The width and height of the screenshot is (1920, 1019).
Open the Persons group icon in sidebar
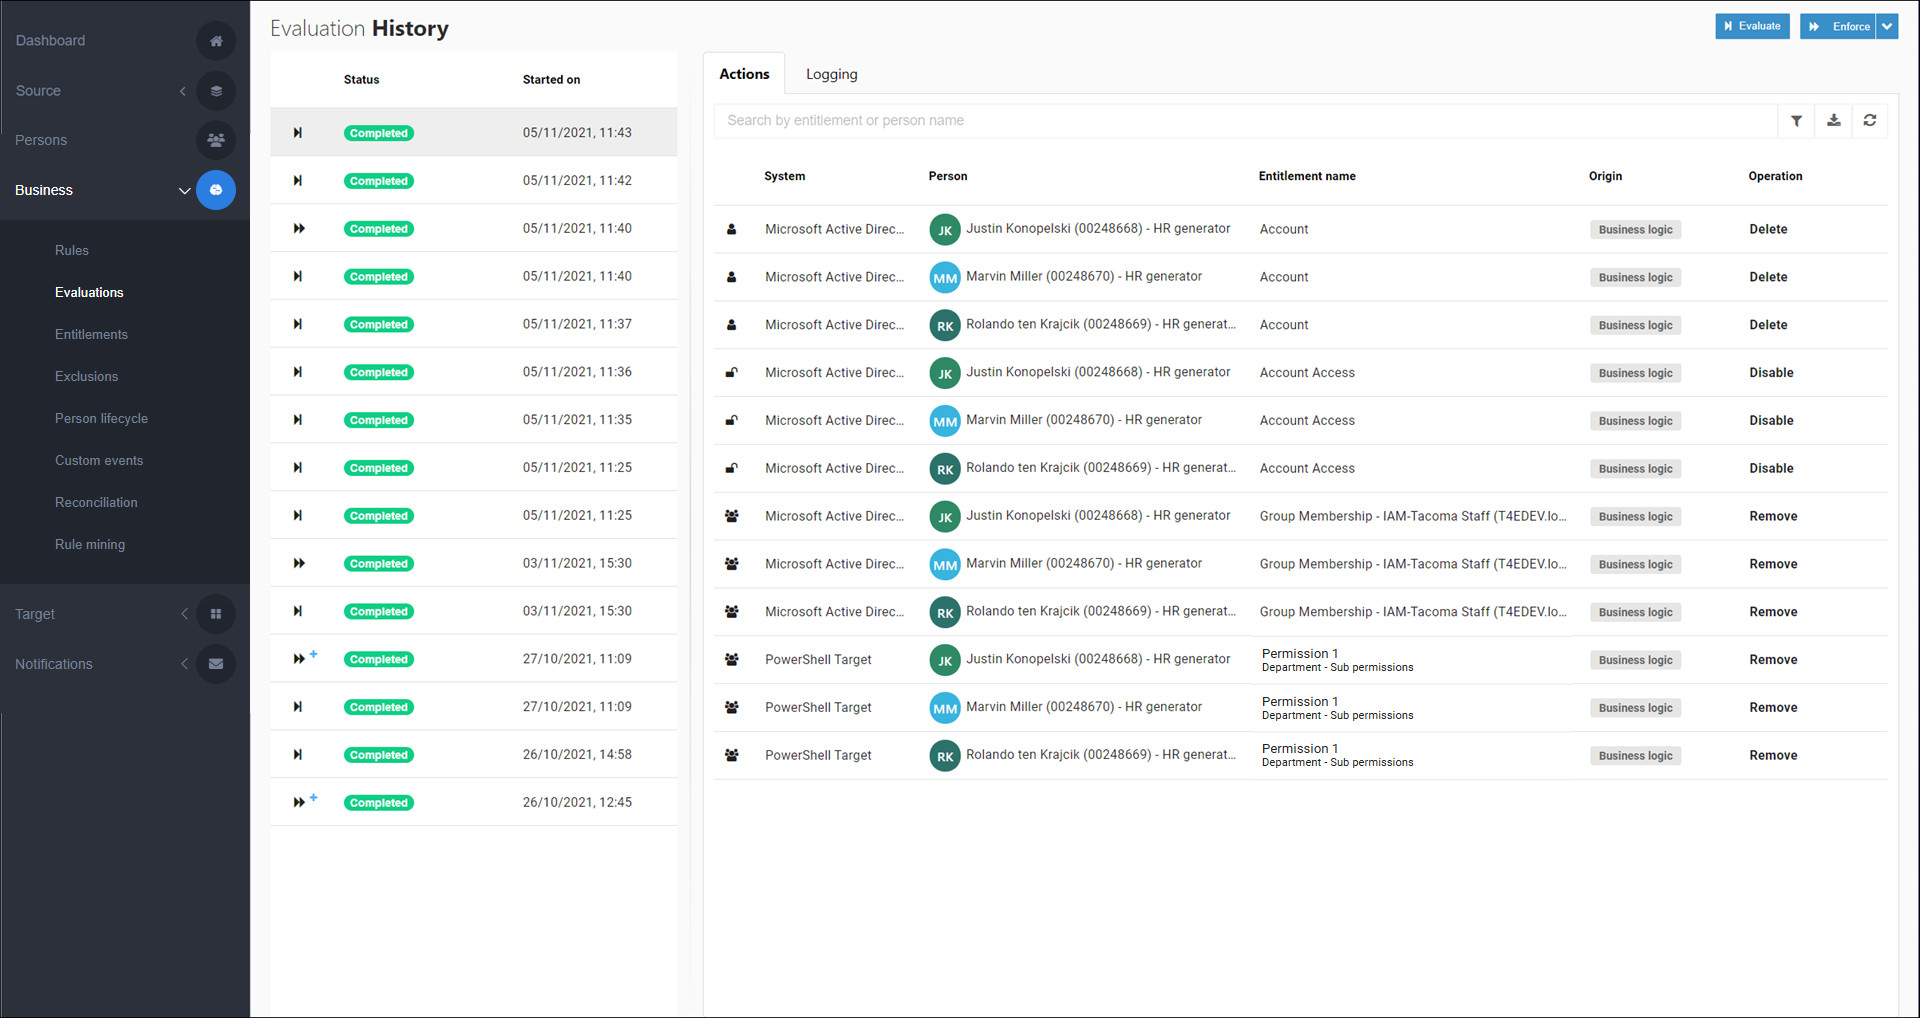click(216, 140)
